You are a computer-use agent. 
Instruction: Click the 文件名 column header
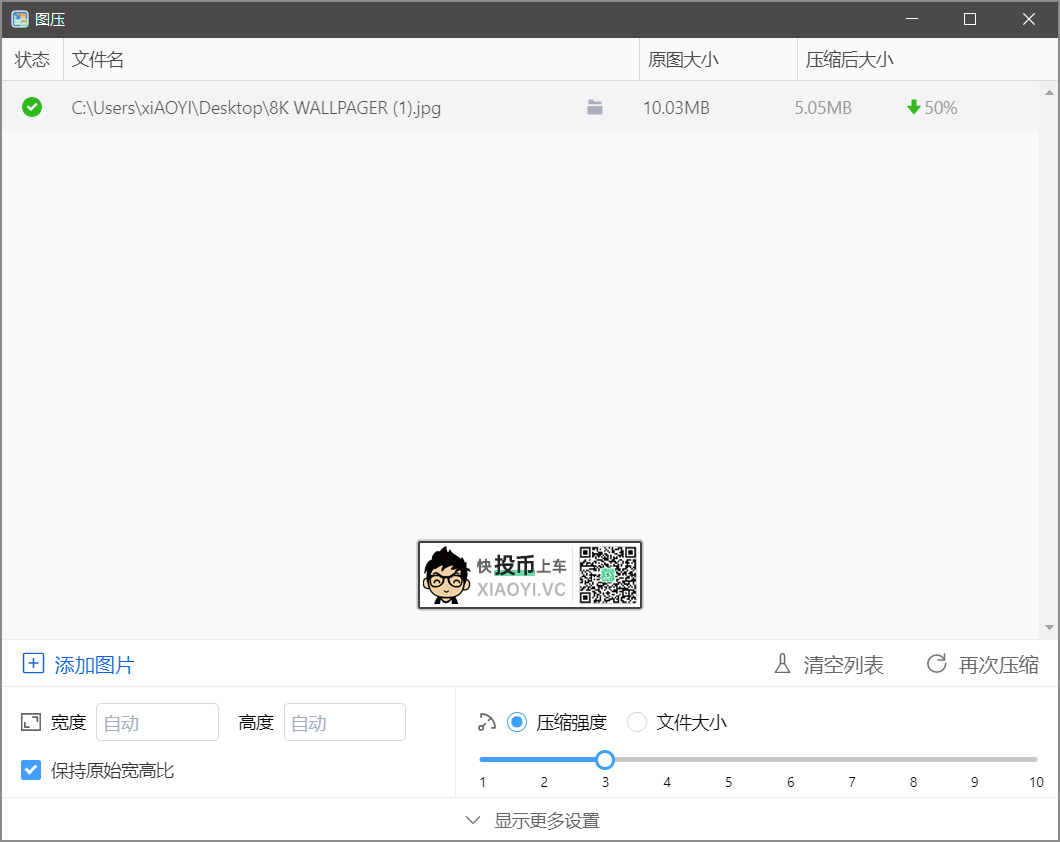98,60
